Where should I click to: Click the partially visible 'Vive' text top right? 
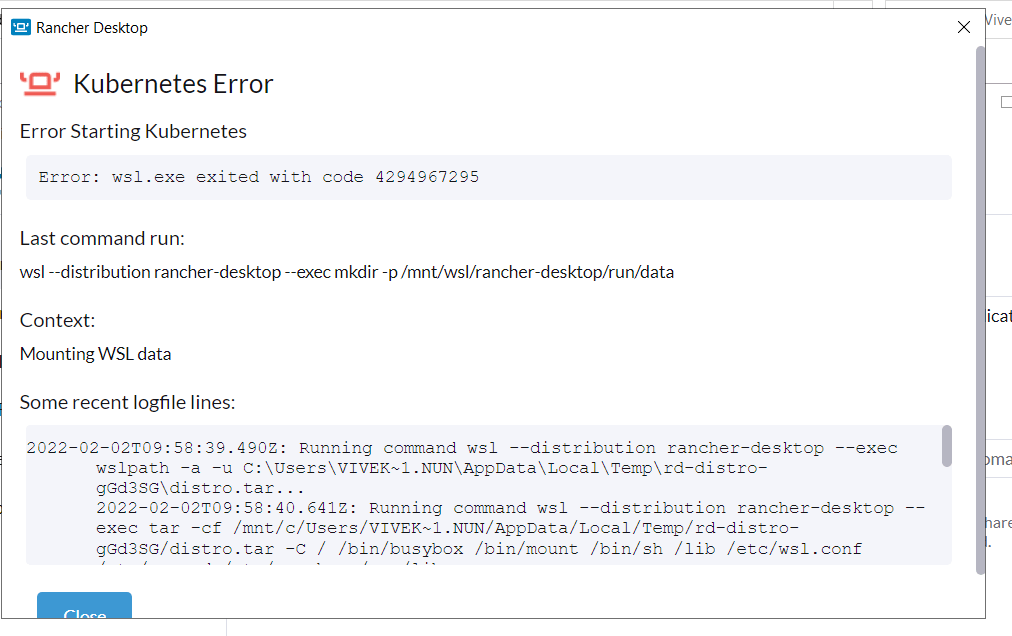click(1000, 19)
